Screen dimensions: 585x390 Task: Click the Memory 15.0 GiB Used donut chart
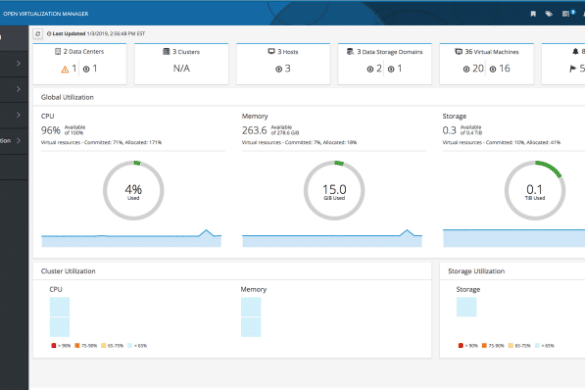coord(334,190)
